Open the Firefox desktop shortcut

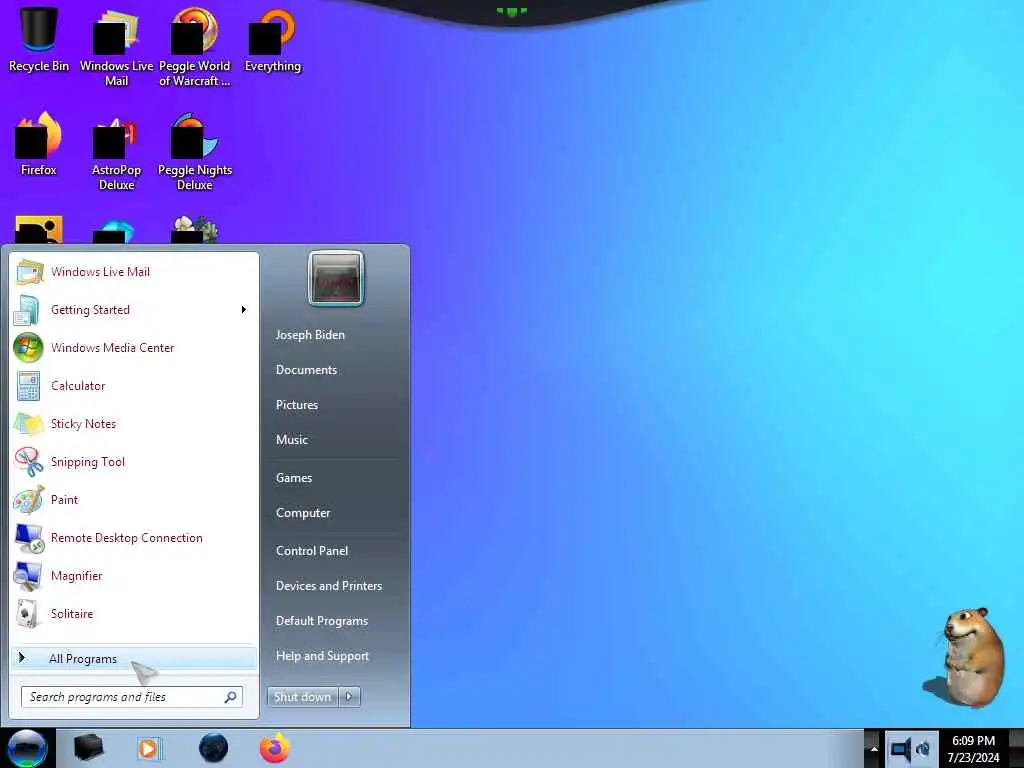pos(39,144)
